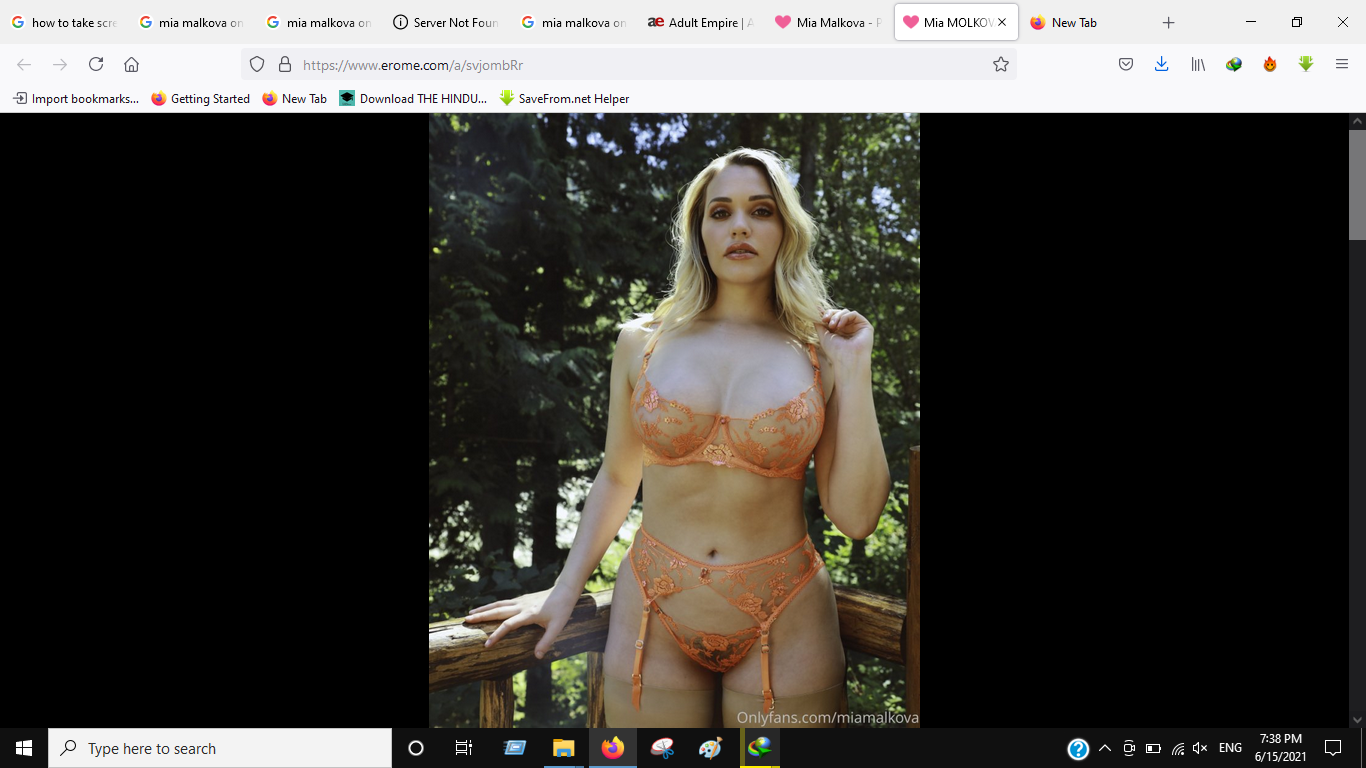Click the flame extension icon in toolbar
Image resolution: width=1366 pixels, height=768 pixels.
[1270, 64]
